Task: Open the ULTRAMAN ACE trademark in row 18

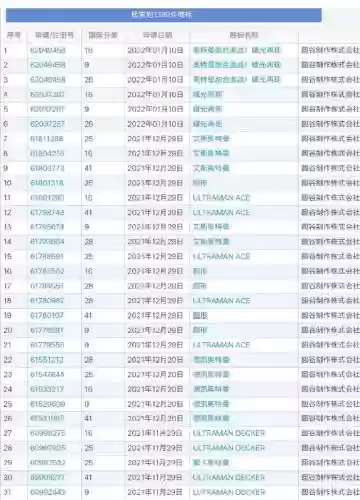Action: (x=221, y=301)
